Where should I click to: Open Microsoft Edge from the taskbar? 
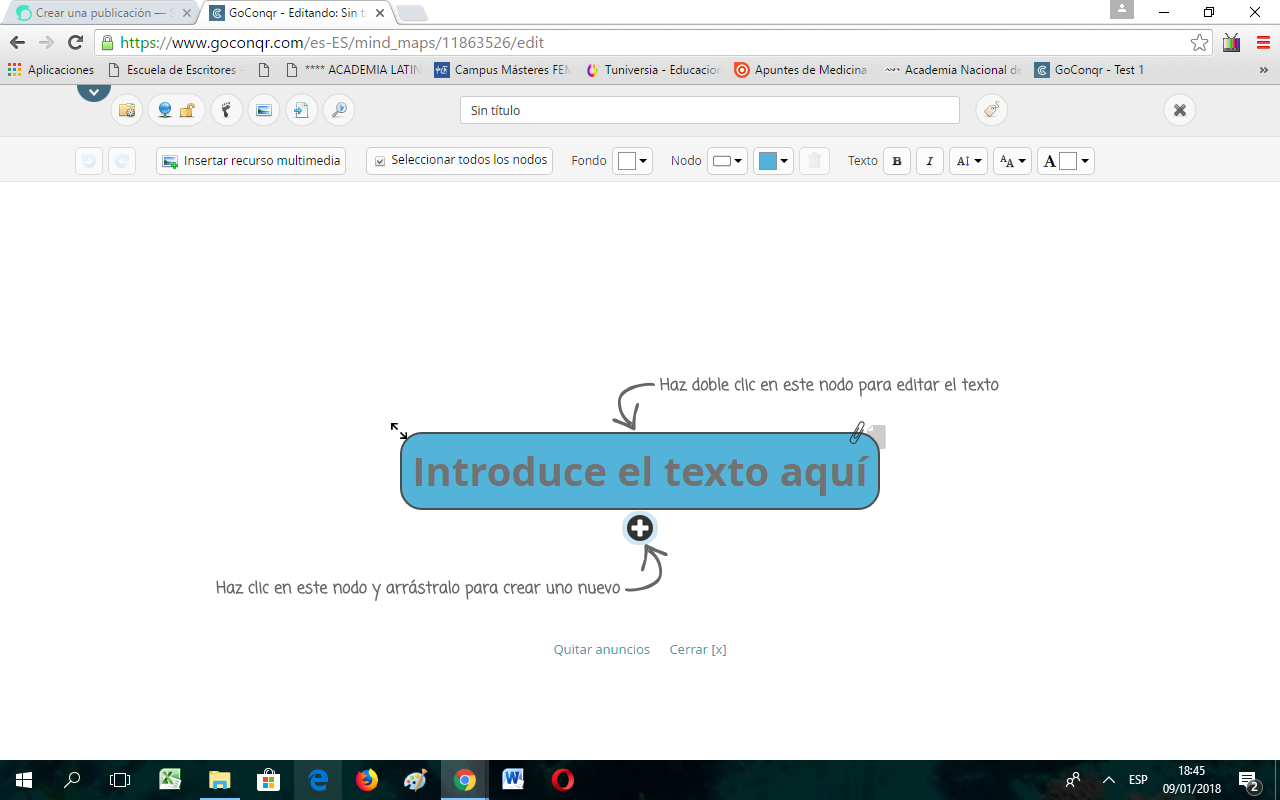(318, 780)
